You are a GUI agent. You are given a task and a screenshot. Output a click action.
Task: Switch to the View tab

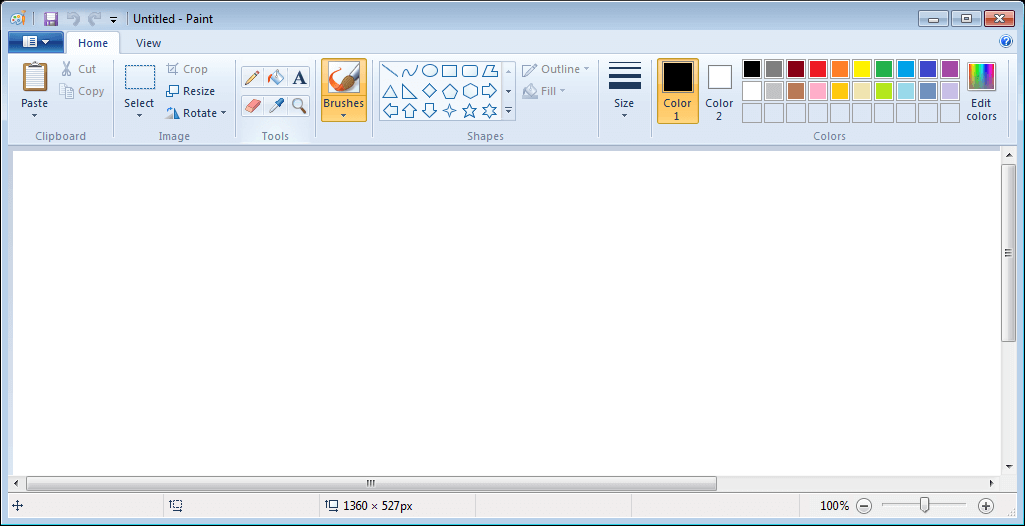pyautogui.click(x=148, y=43)
